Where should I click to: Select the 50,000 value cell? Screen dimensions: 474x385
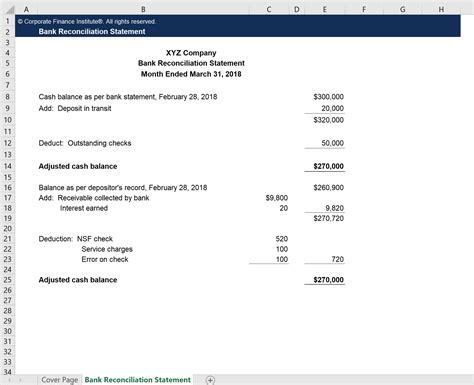pyautogui.click(x=332, y=143)
